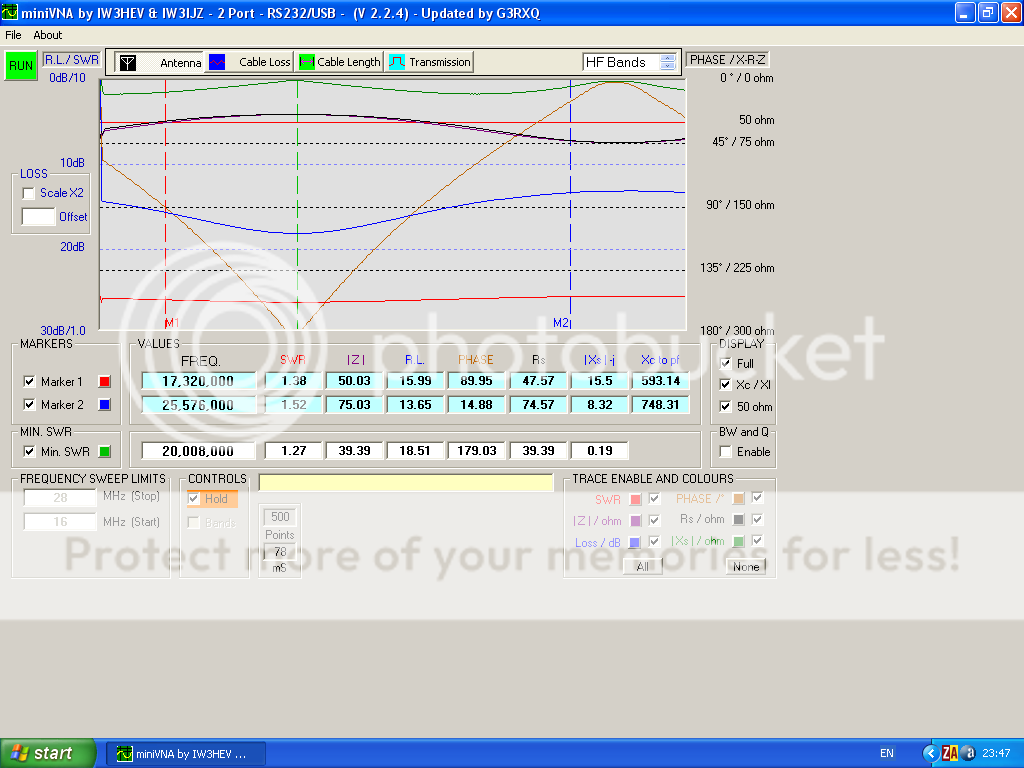Open the File menu
The height and width of the screenshot is (768, 1024).
[x=14, y=35]
